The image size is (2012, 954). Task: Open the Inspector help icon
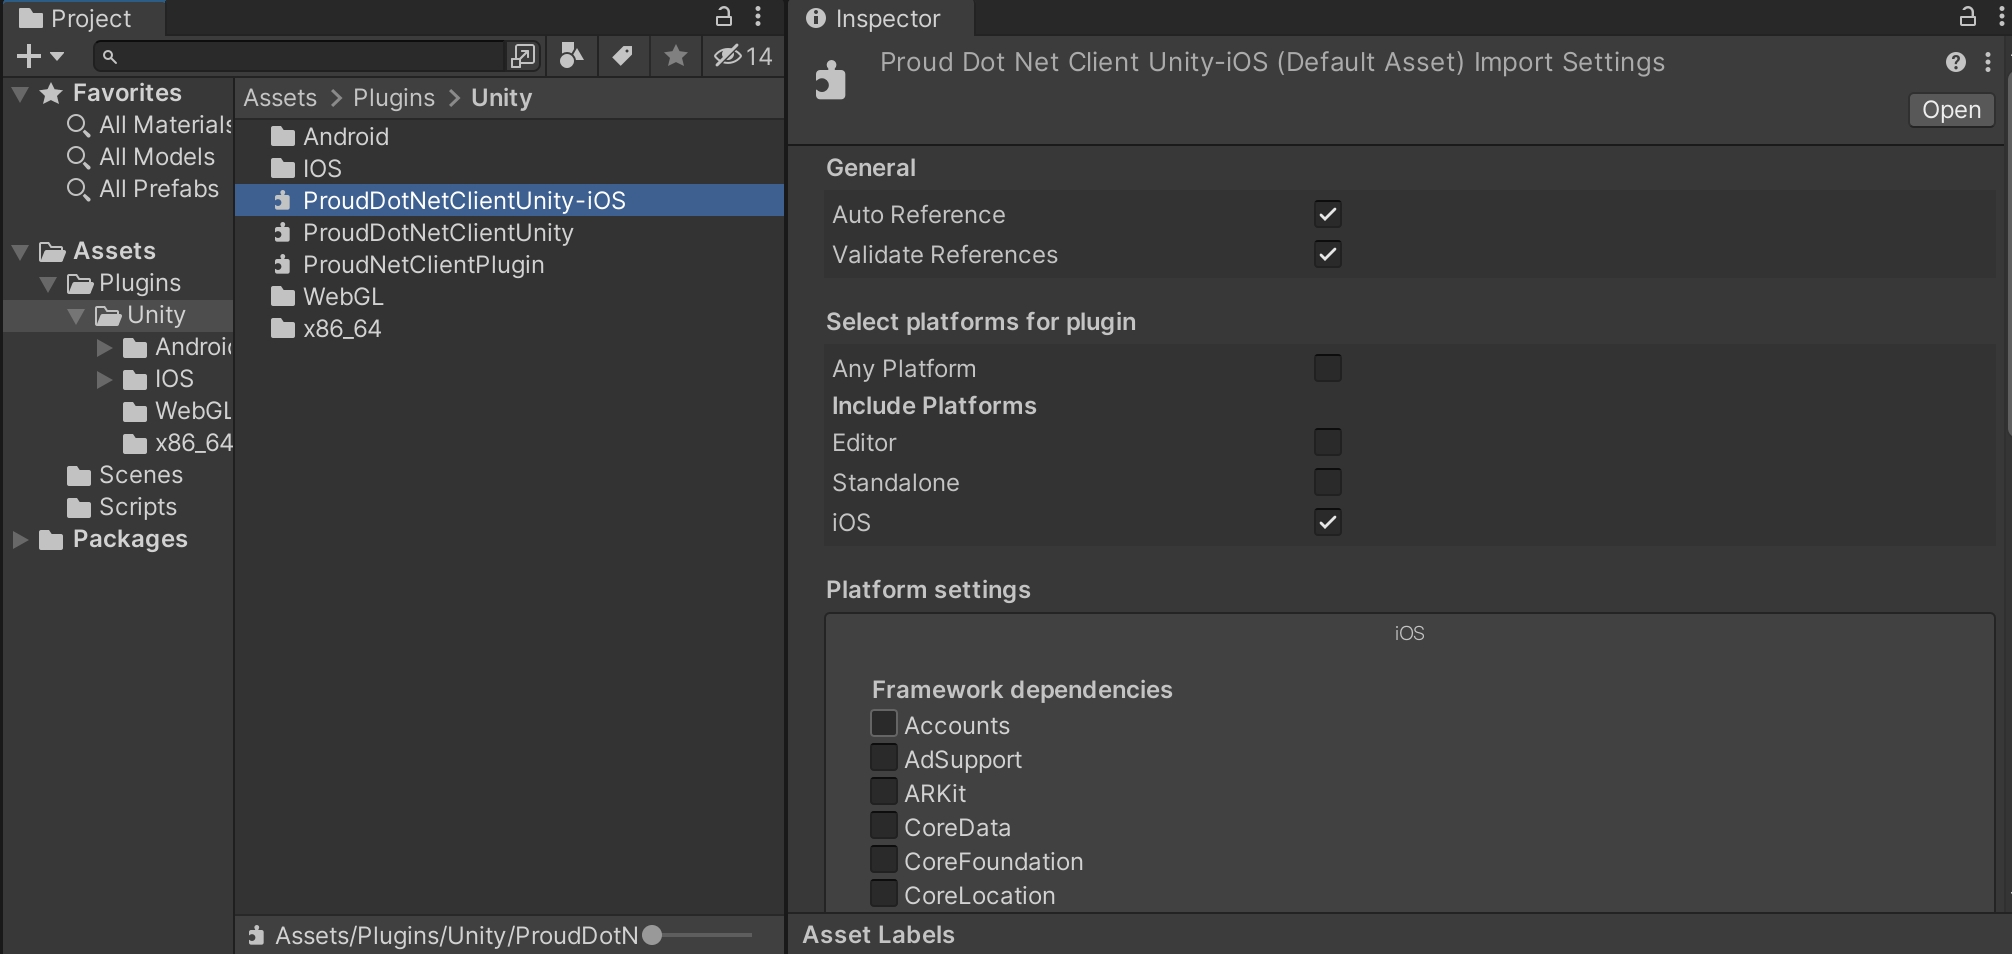[x=1955, y=62]
